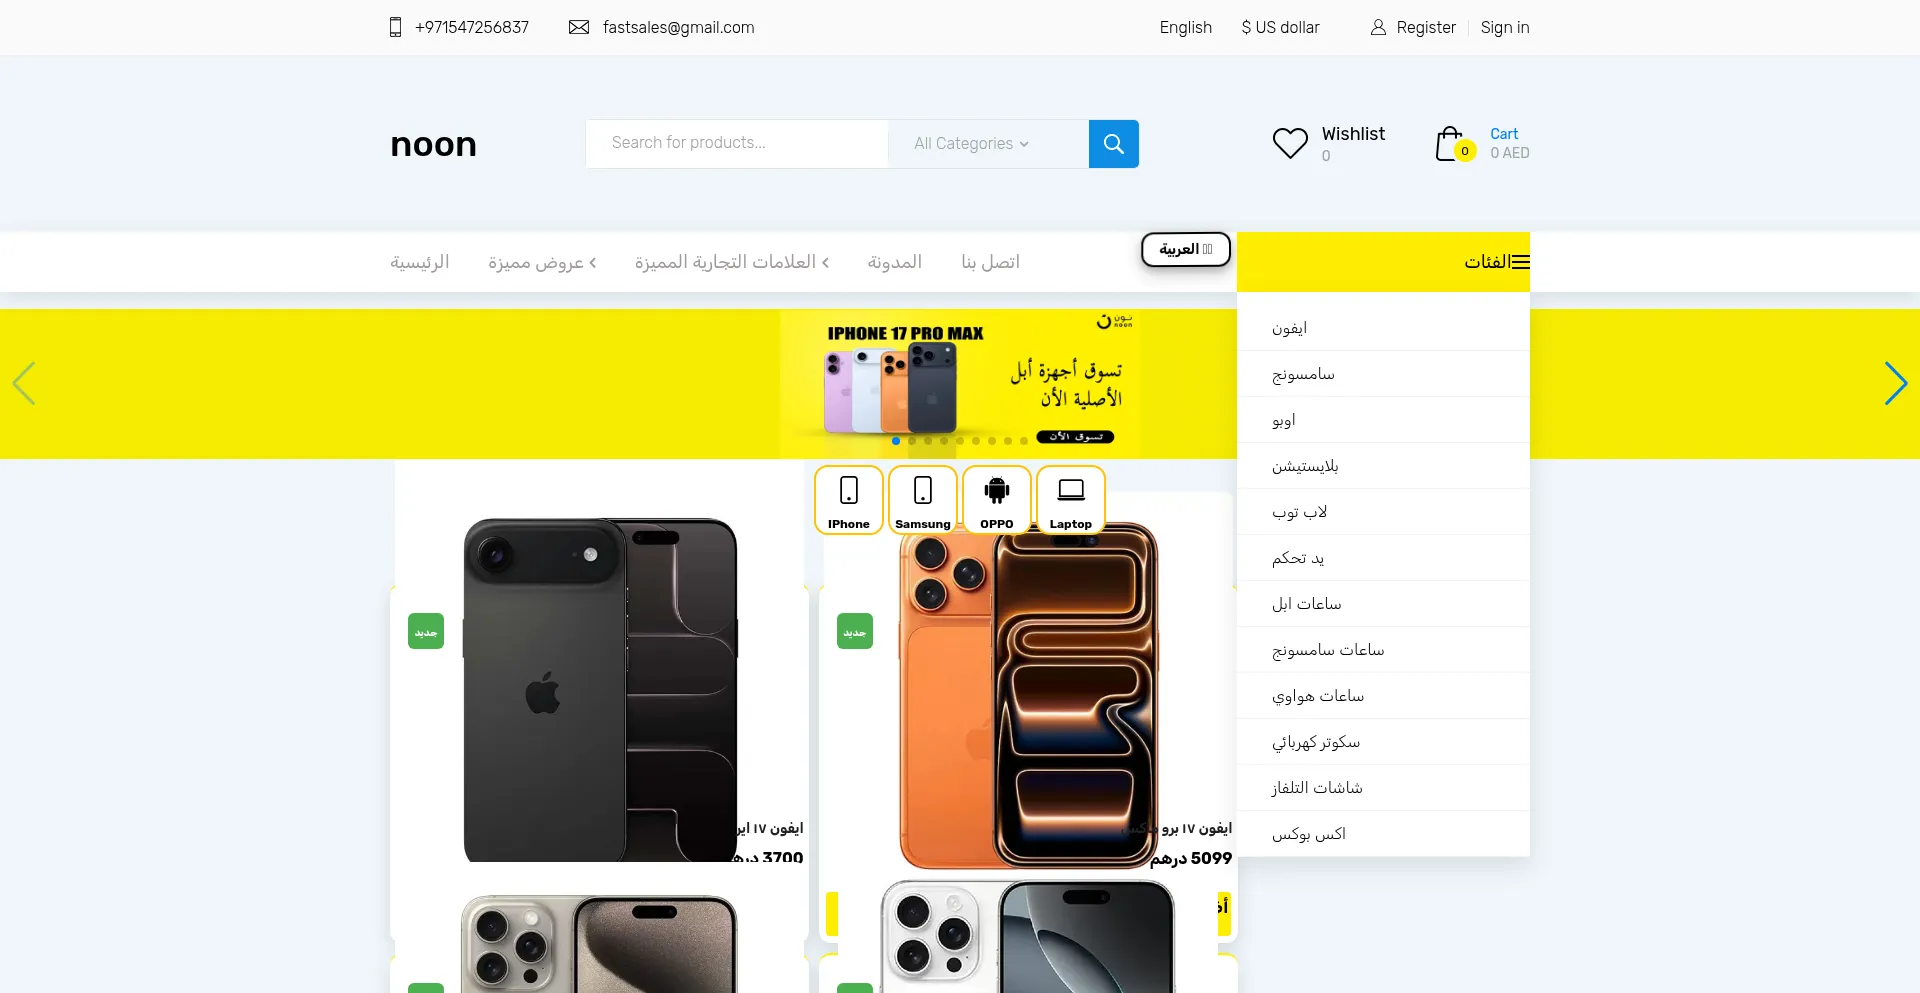Screen dimensions: 1920x993
Task: Open the المدونة blog menu item
Action: [895, 262]
